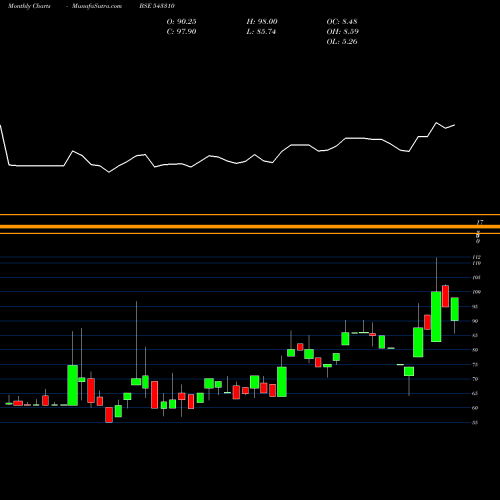500x500 pixels.
Task: Select the open value 'O: 90.25'
Action: 181,21
